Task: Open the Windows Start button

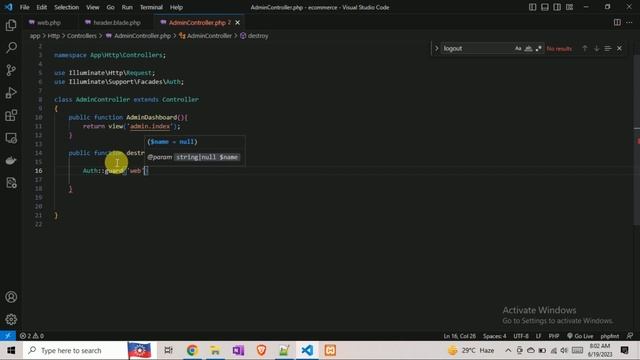Action: coord(11,350)
